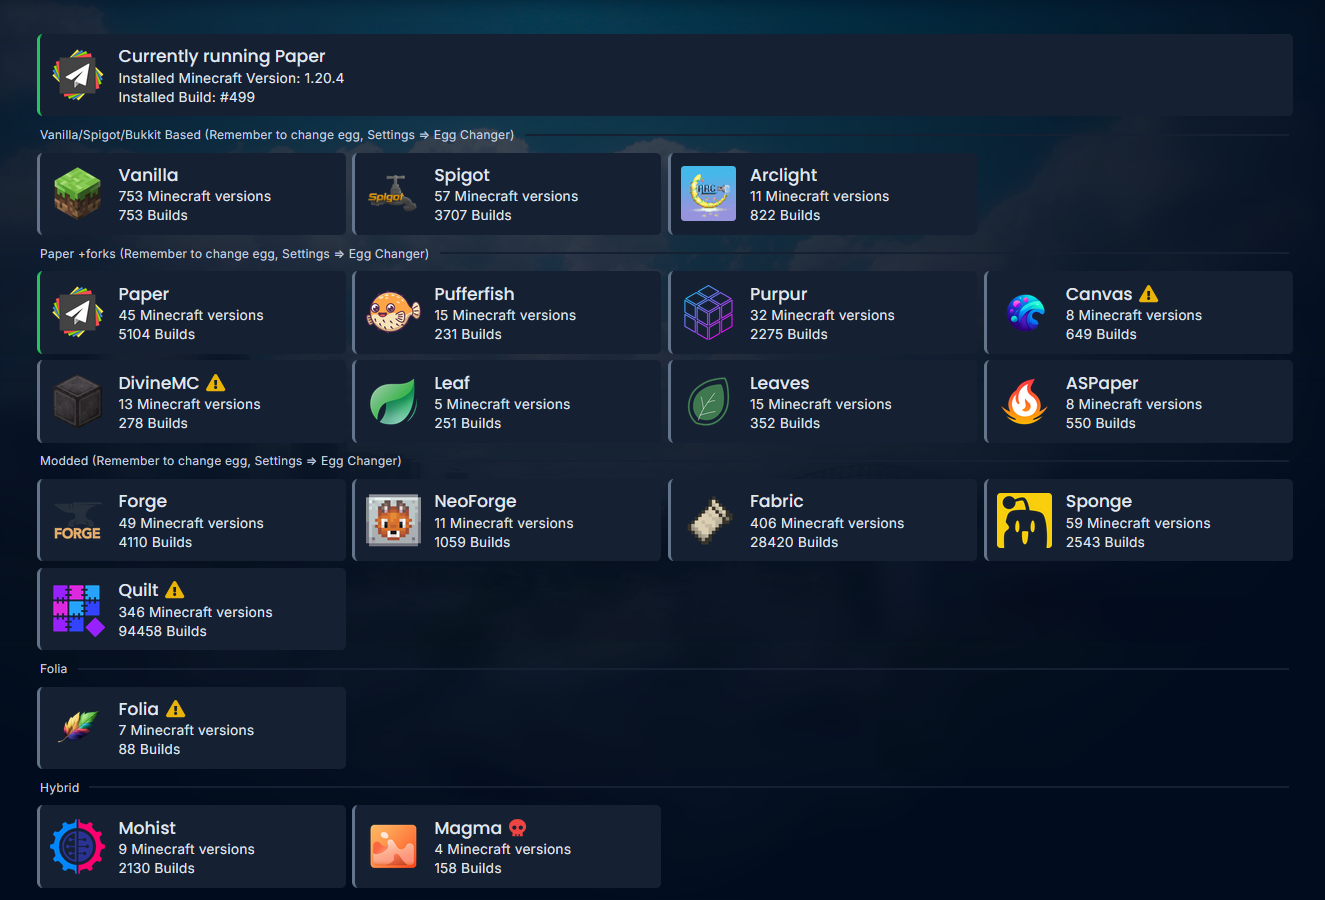Image resolution: width=1325 pixels, height=900 pixels.
Task: Click the small Folia section header label
Action: pos(54,669)
